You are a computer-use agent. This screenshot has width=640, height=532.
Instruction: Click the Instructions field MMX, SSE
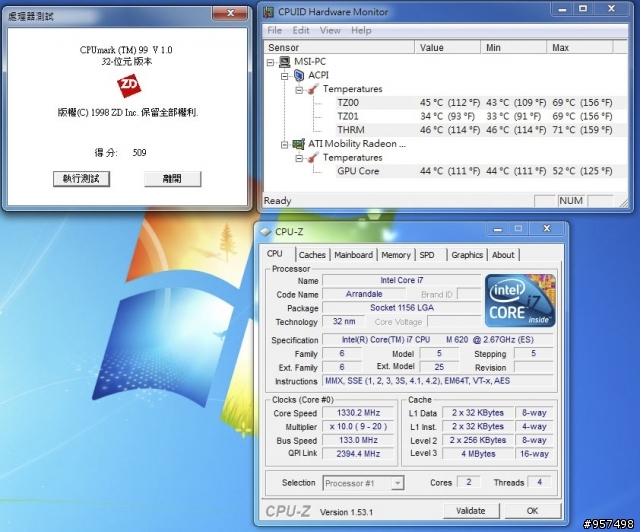[438, 381]
